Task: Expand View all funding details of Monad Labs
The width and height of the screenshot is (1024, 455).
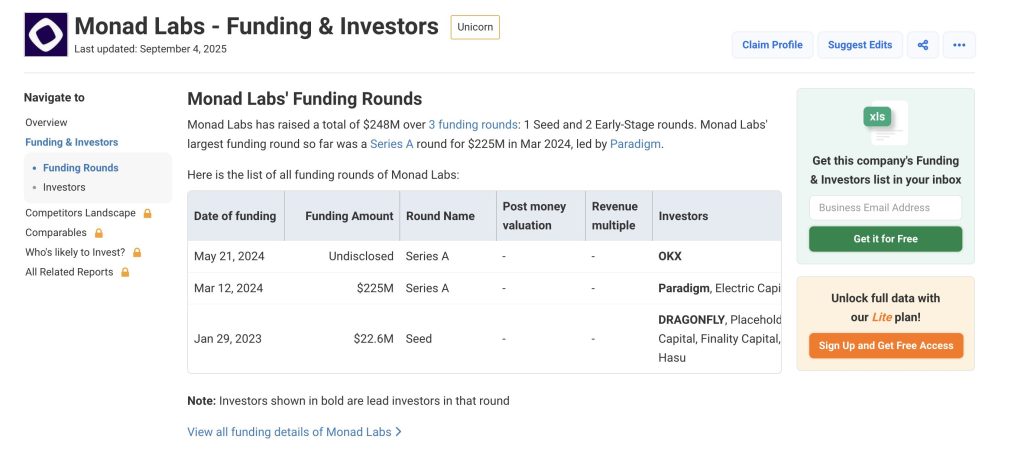Action: (x=294, y=432)
